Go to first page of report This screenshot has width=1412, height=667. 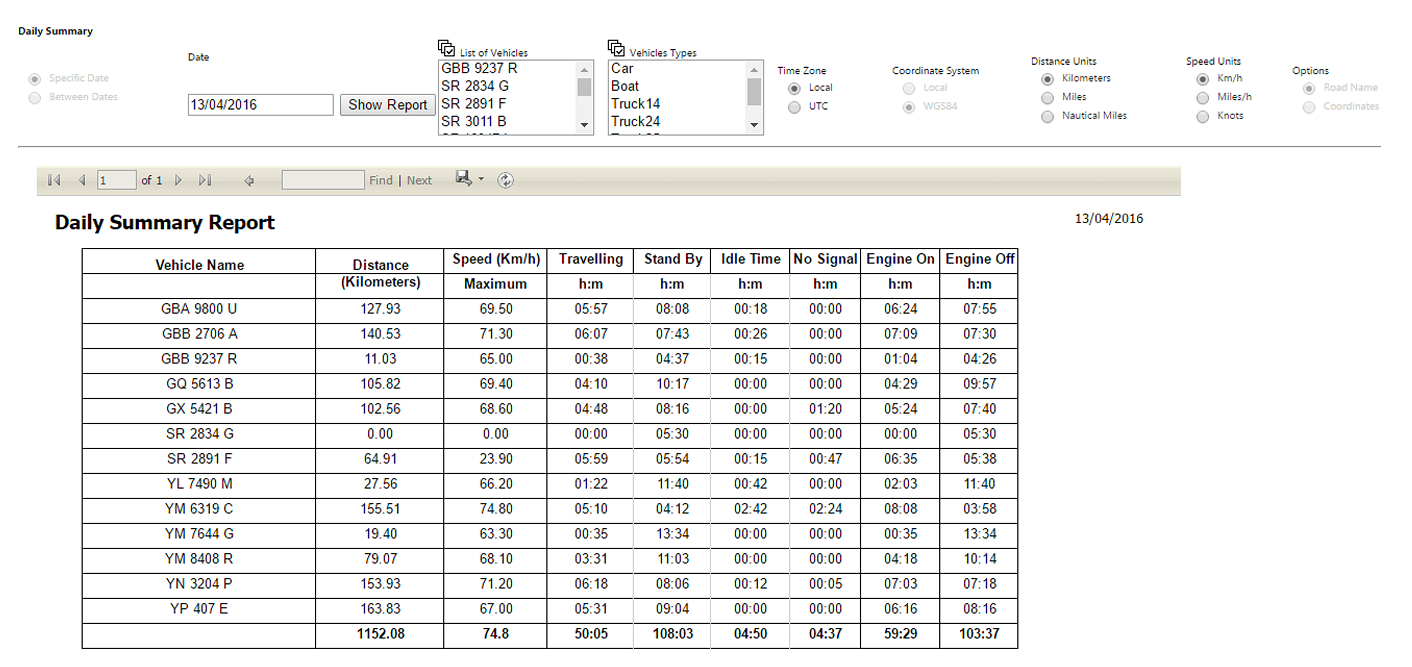[54, 181]
